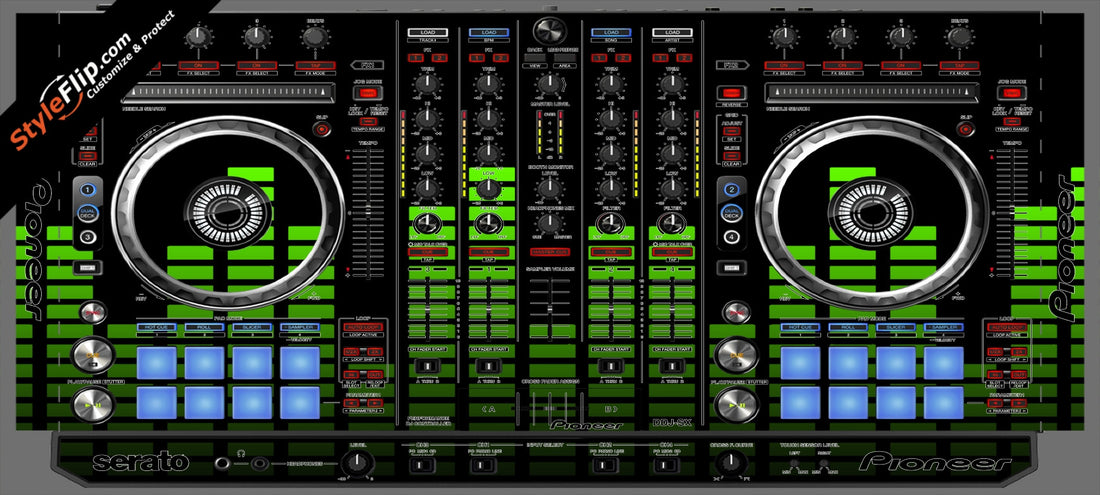Screen dimensions: 1100x495
Task: Tap the left deck SYNC button
Action: pyautogui.click(x=92, y=311)
